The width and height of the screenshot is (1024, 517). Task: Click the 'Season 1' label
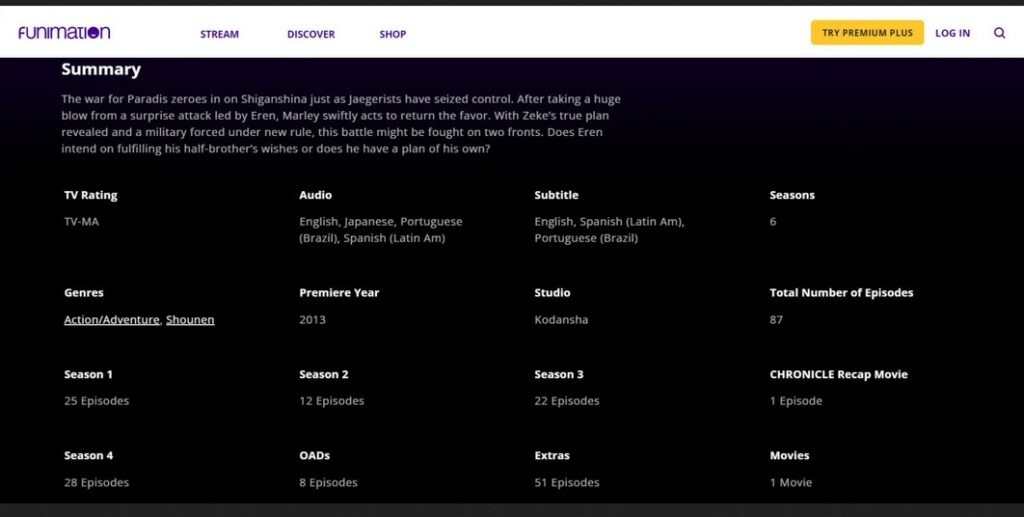pyautogui.click(x=88, y=375)
